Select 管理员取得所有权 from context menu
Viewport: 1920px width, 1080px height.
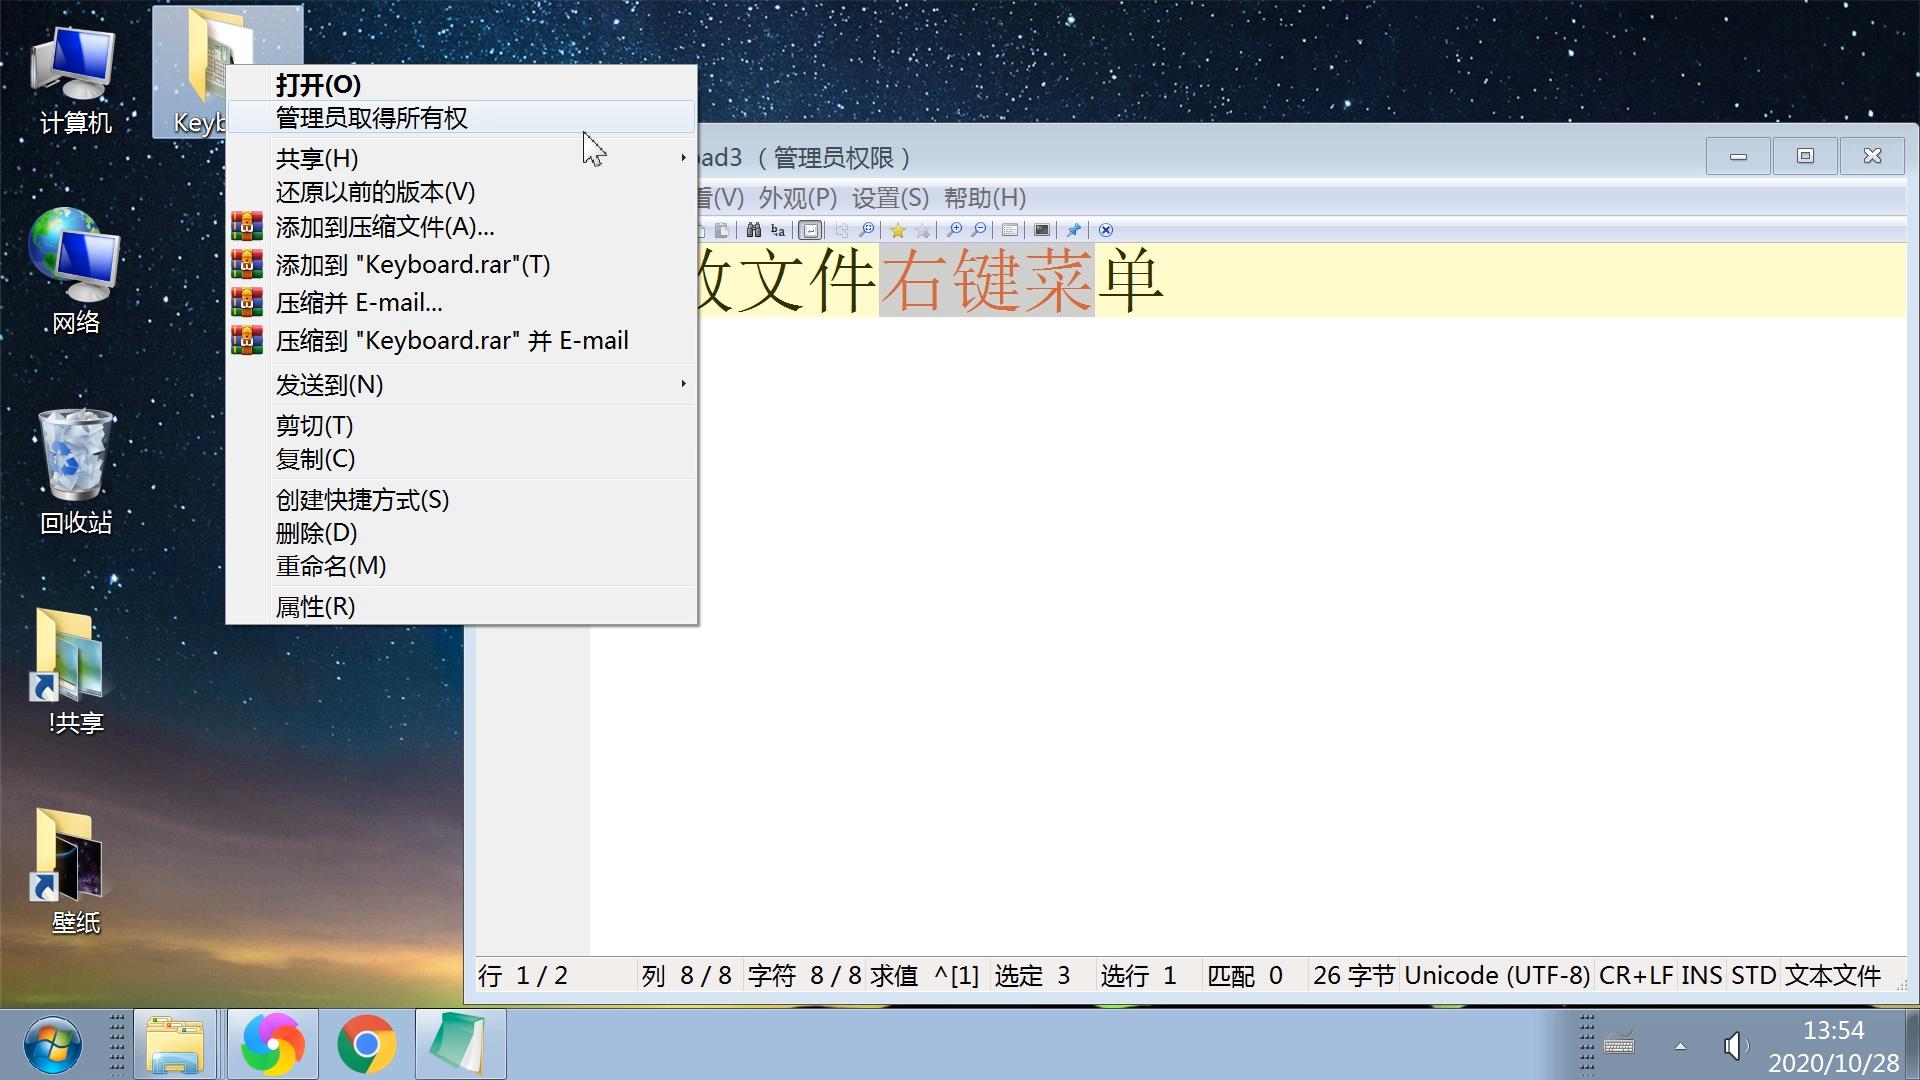(x=372, y=118)
